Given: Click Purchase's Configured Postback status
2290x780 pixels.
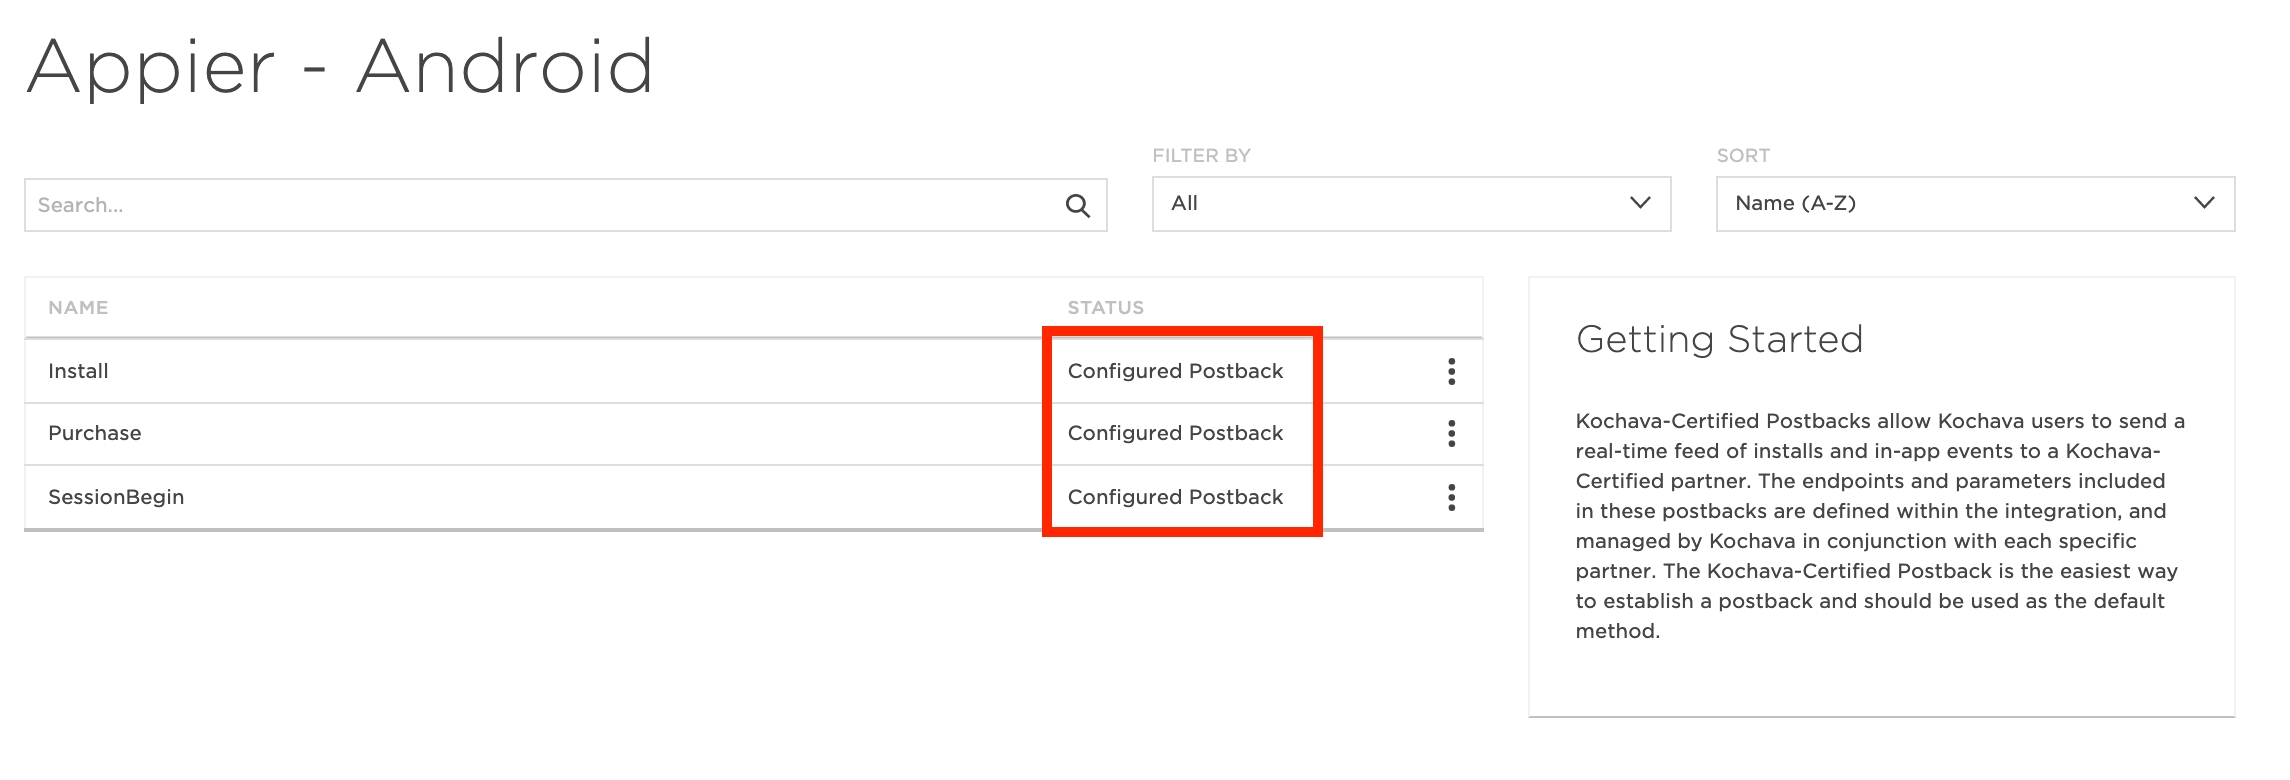Looking at the screenshot, I should click(x=1175, y=433).
